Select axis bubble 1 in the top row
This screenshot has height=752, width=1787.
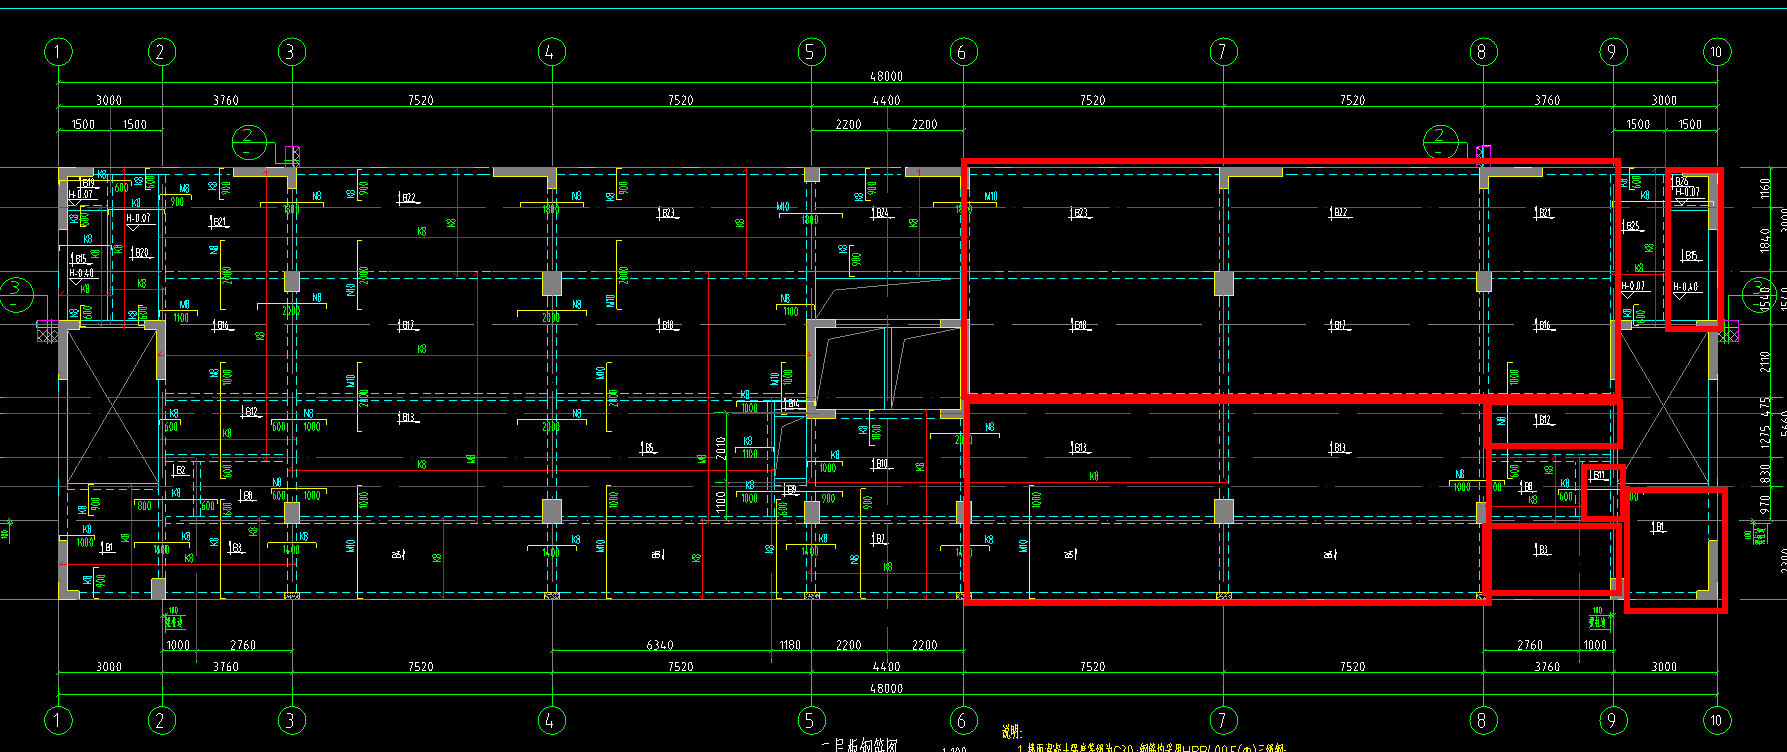pyautogui.click(x=58, y=52)
